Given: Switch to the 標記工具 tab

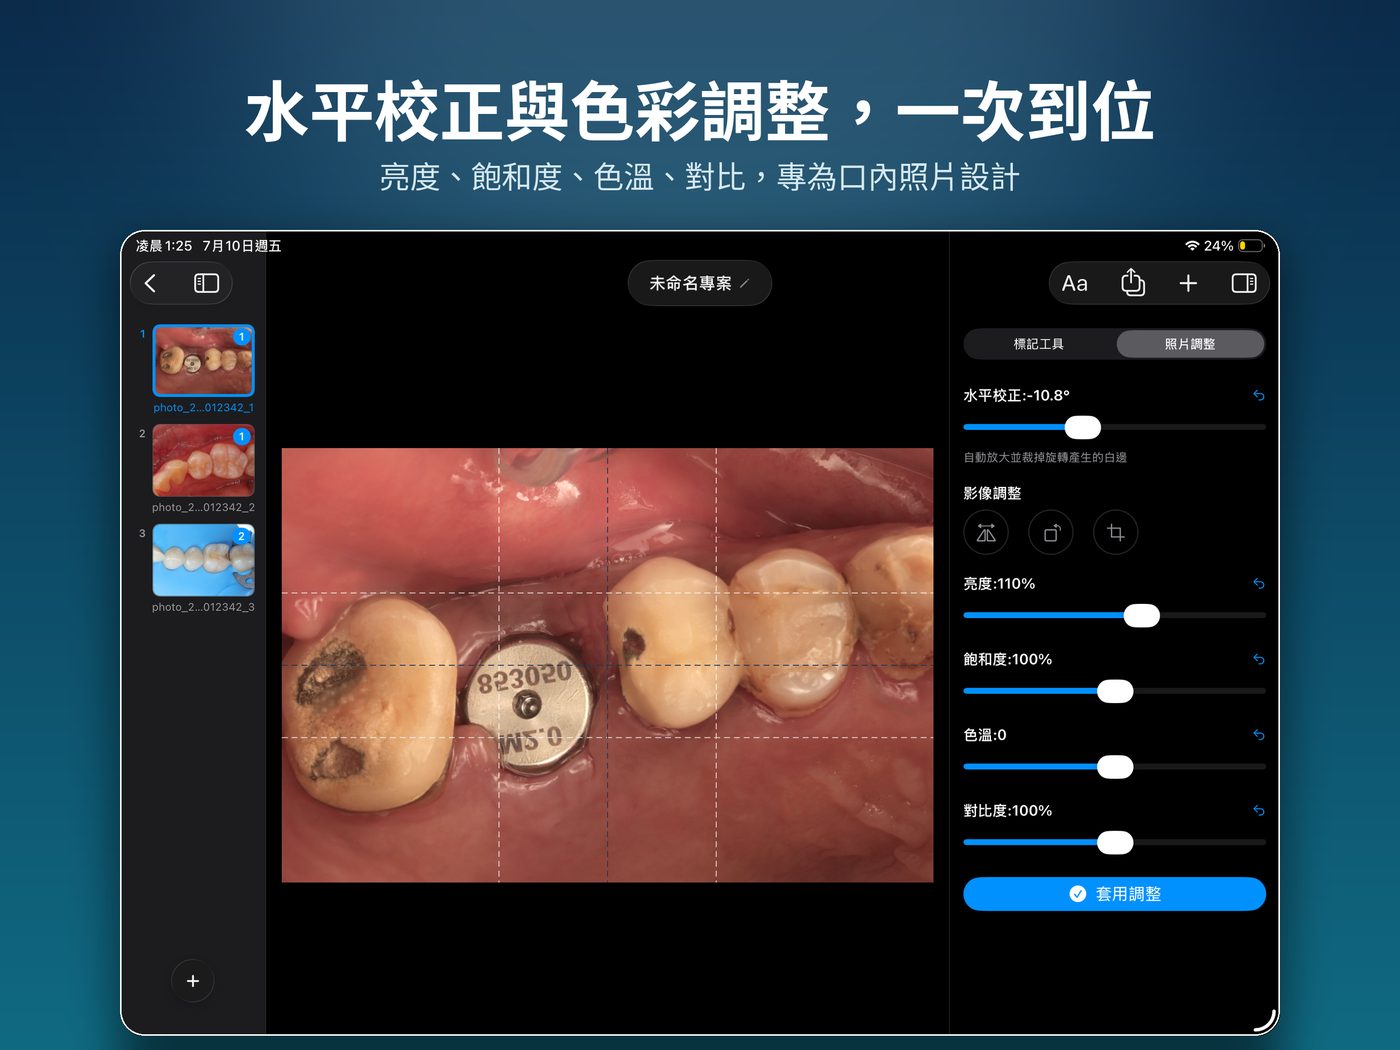Looking at the screenshot, I should tap(1039, 344).
